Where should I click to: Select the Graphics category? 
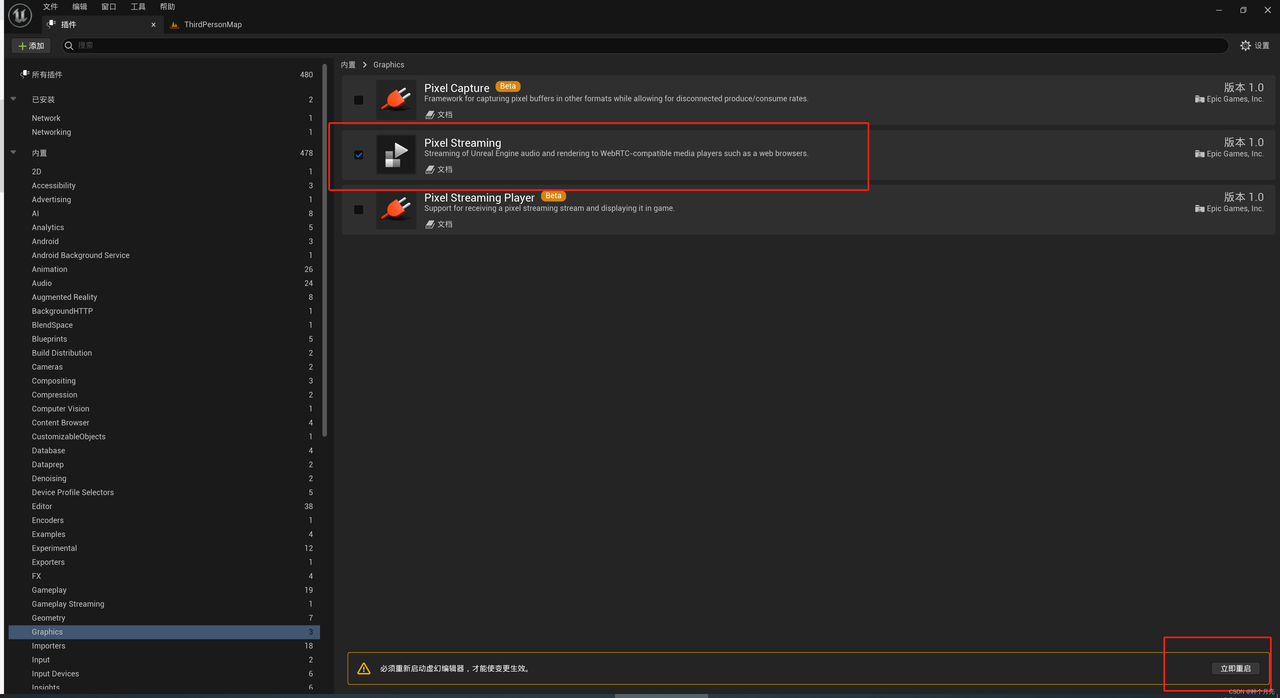point(164,632)
